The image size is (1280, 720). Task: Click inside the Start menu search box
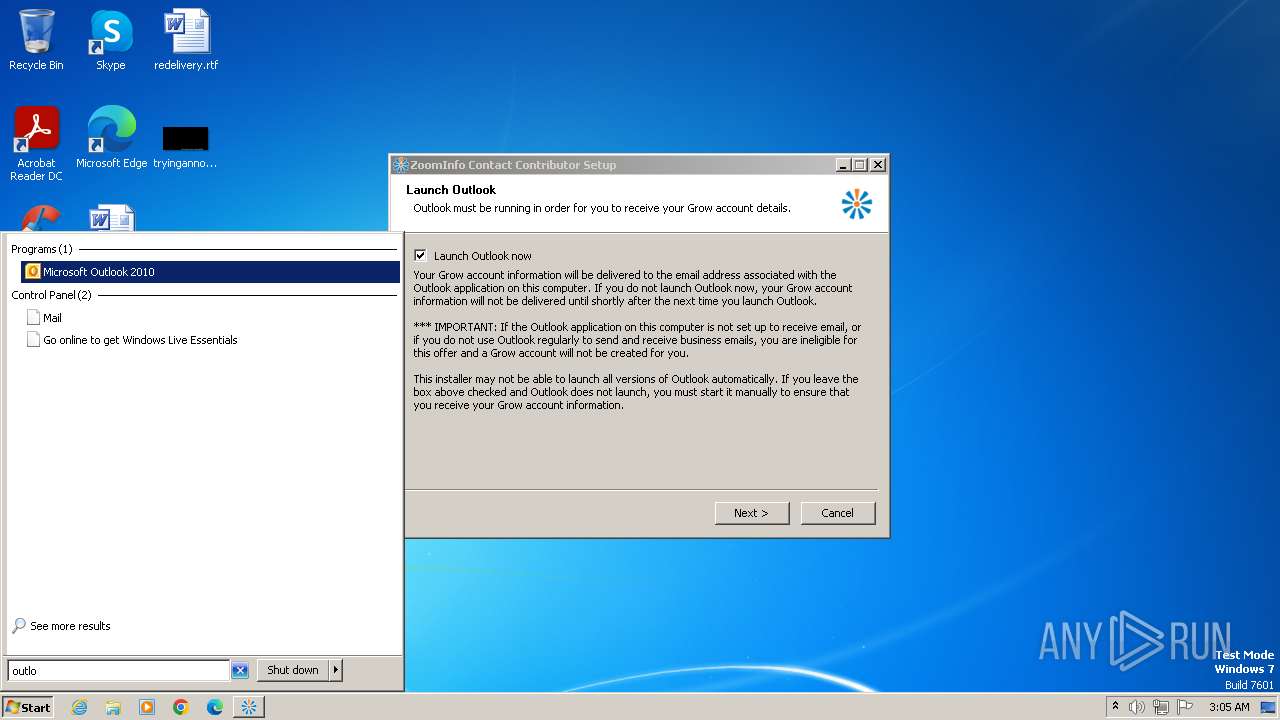[x=118, y=670]
